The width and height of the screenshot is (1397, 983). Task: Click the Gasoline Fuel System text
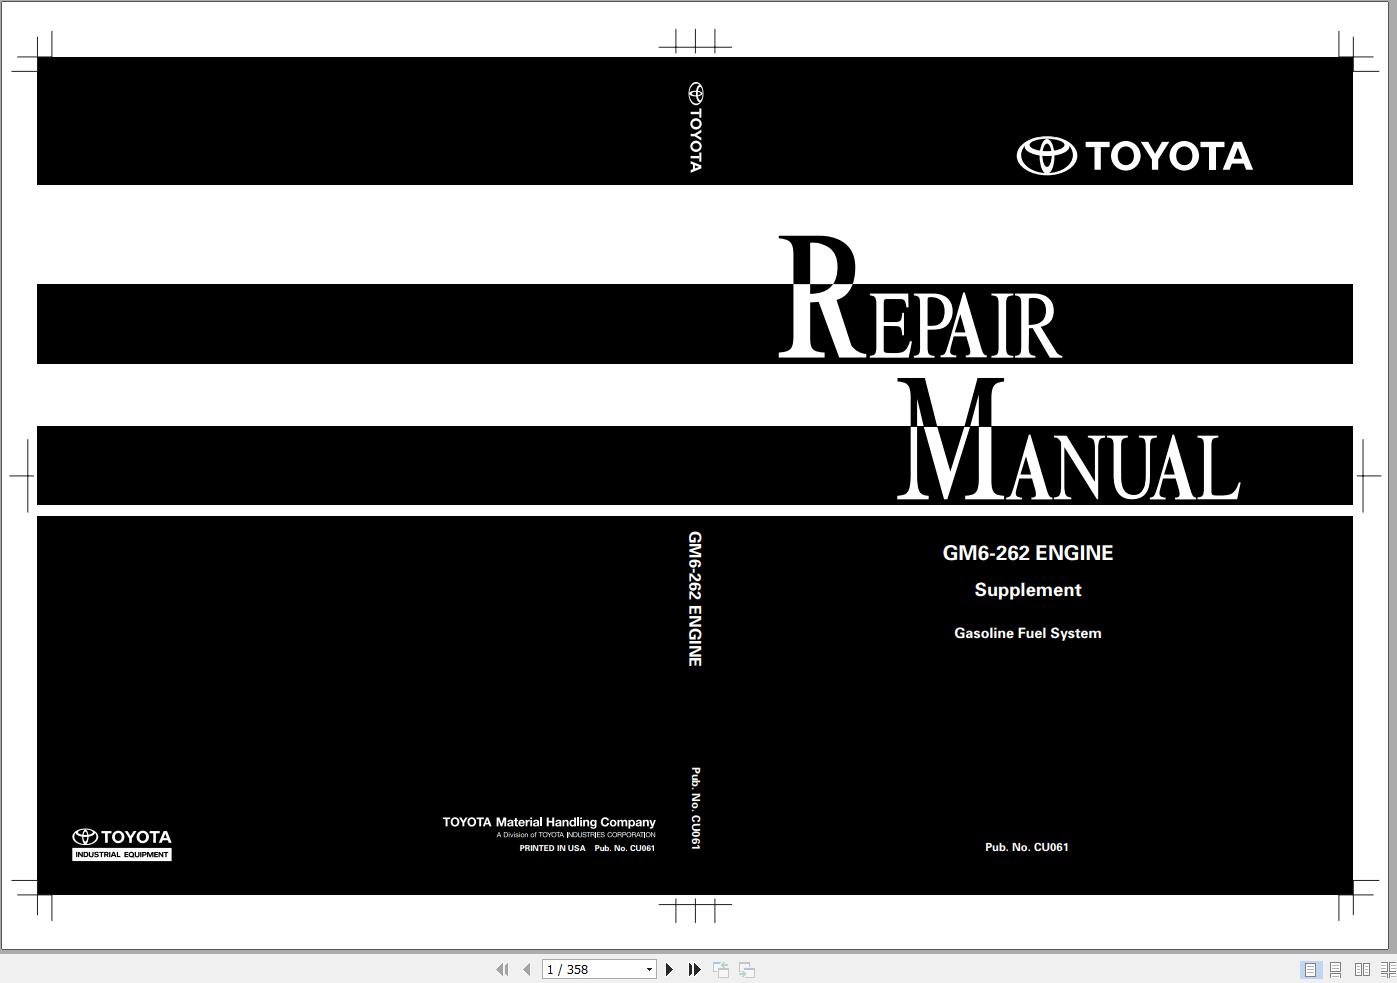pos(1028,633)
